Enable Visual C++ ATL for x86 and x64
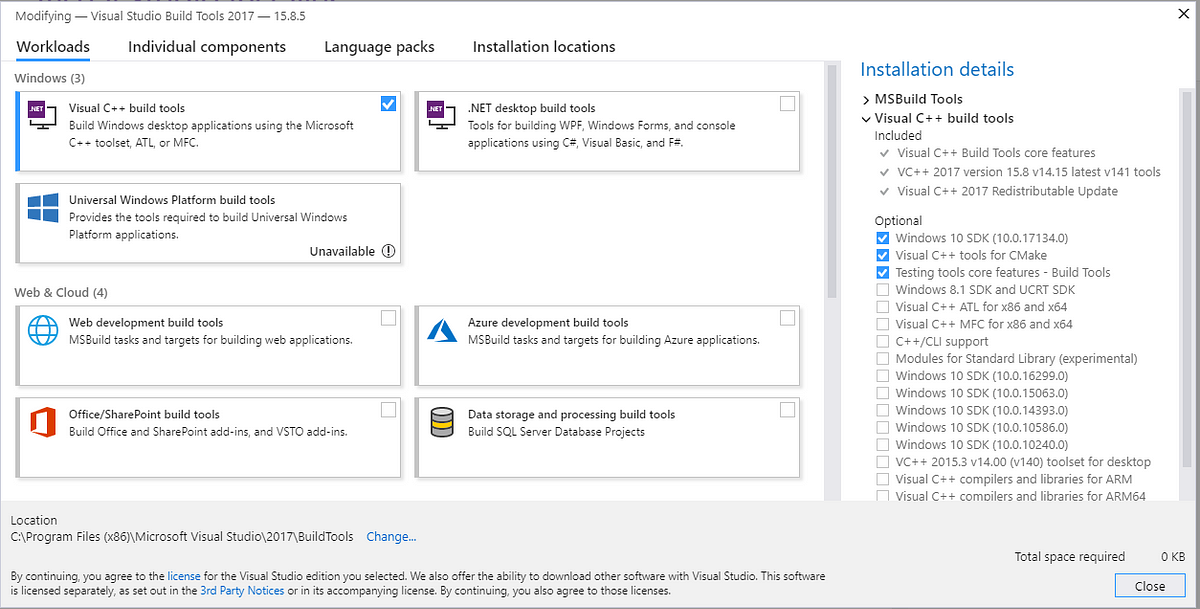The width and height of the screenshot is (1200, 609). pos(882,307)
